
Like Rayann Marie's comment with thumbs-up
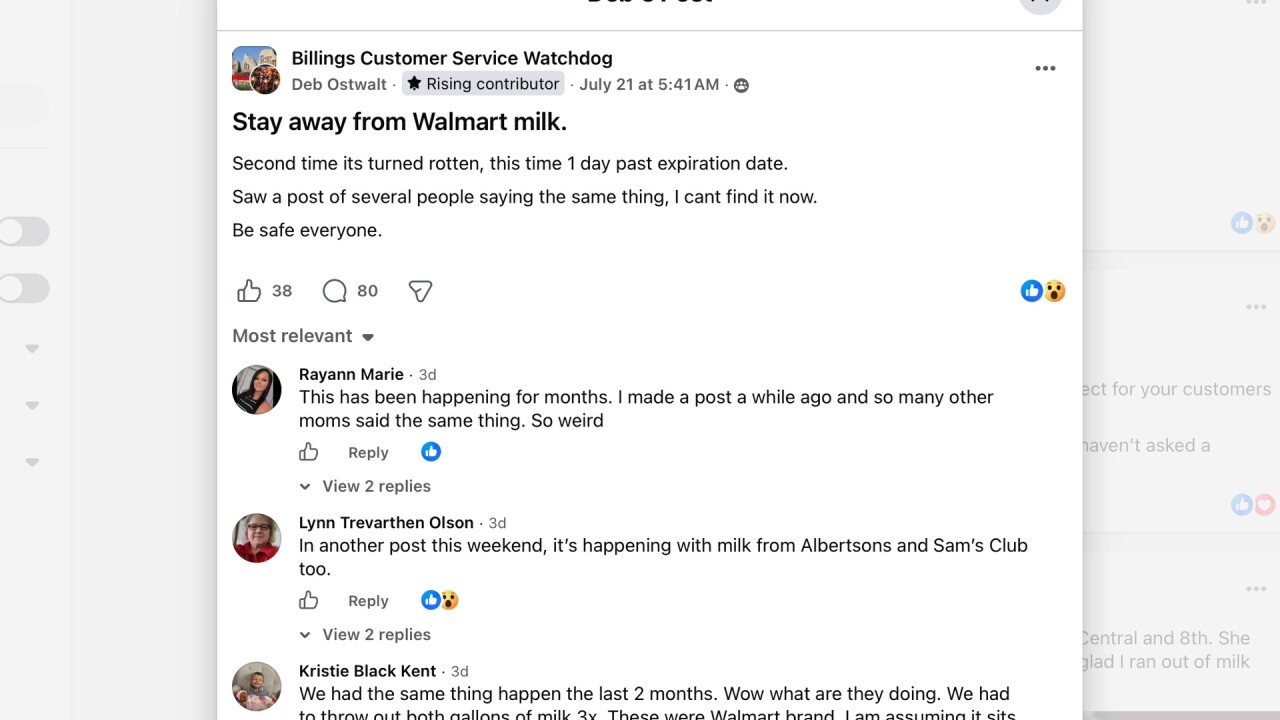coord(309,452)
